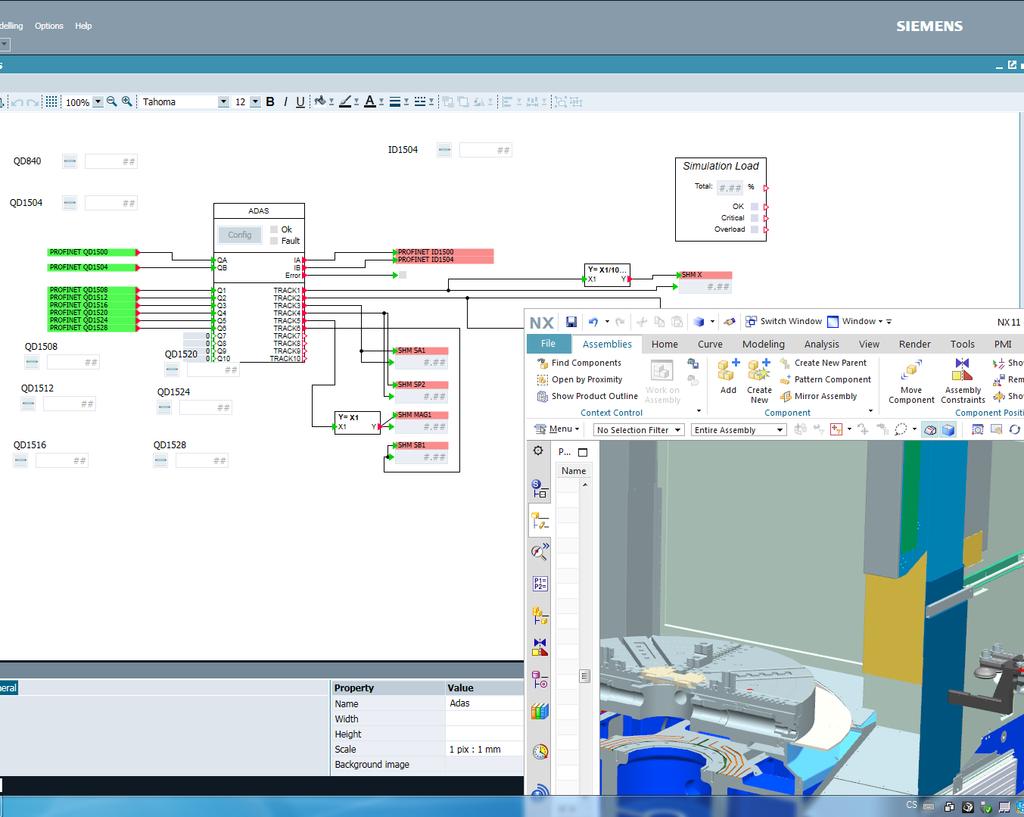Click the Scale property value
Viewport: 1024px width, 817px height.
click(485, 749)
